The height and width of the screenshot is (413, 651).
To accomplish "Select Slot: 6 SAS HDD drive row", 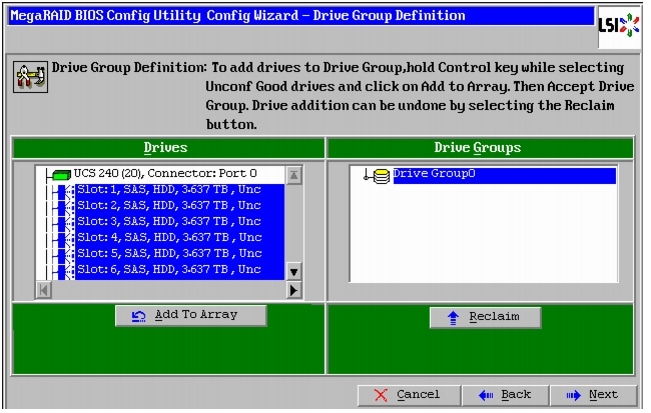I will (x=180, y=269).
